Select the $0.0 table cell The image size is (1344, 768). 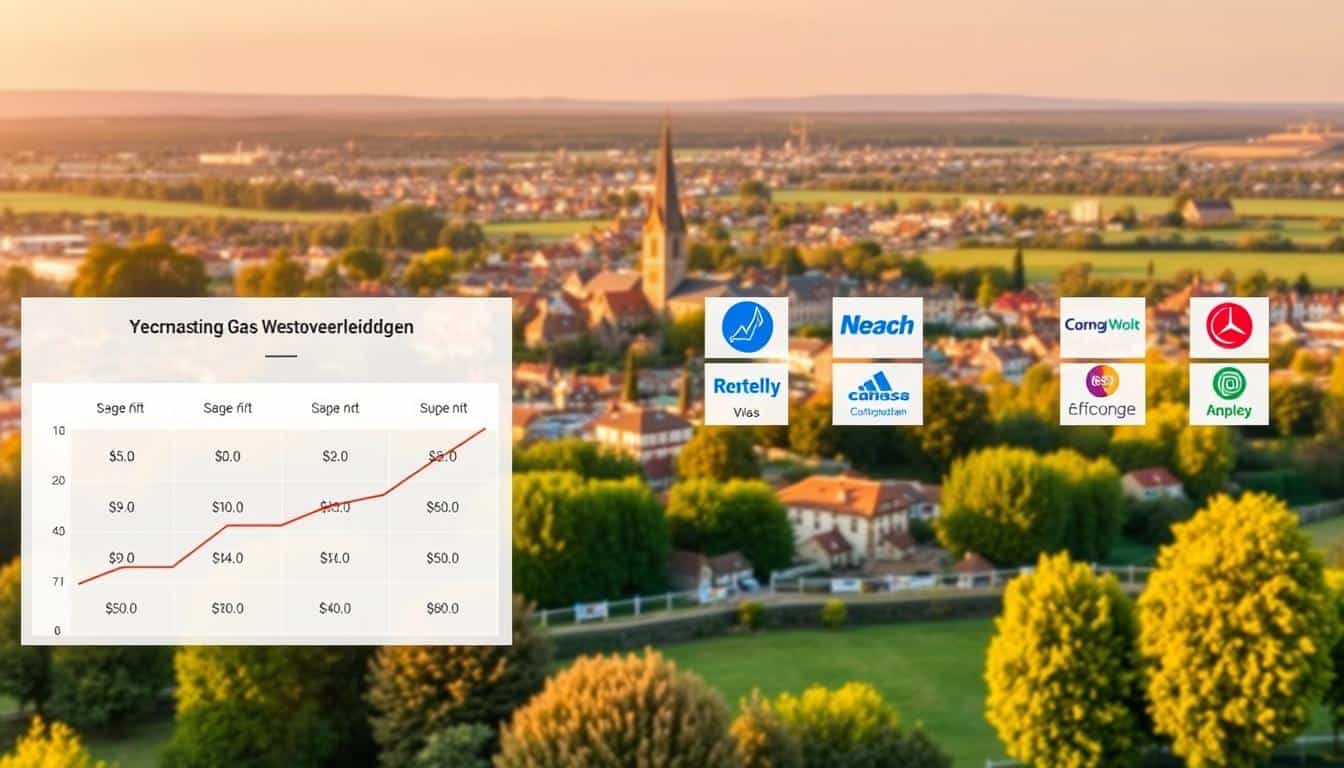coord(228,456)
